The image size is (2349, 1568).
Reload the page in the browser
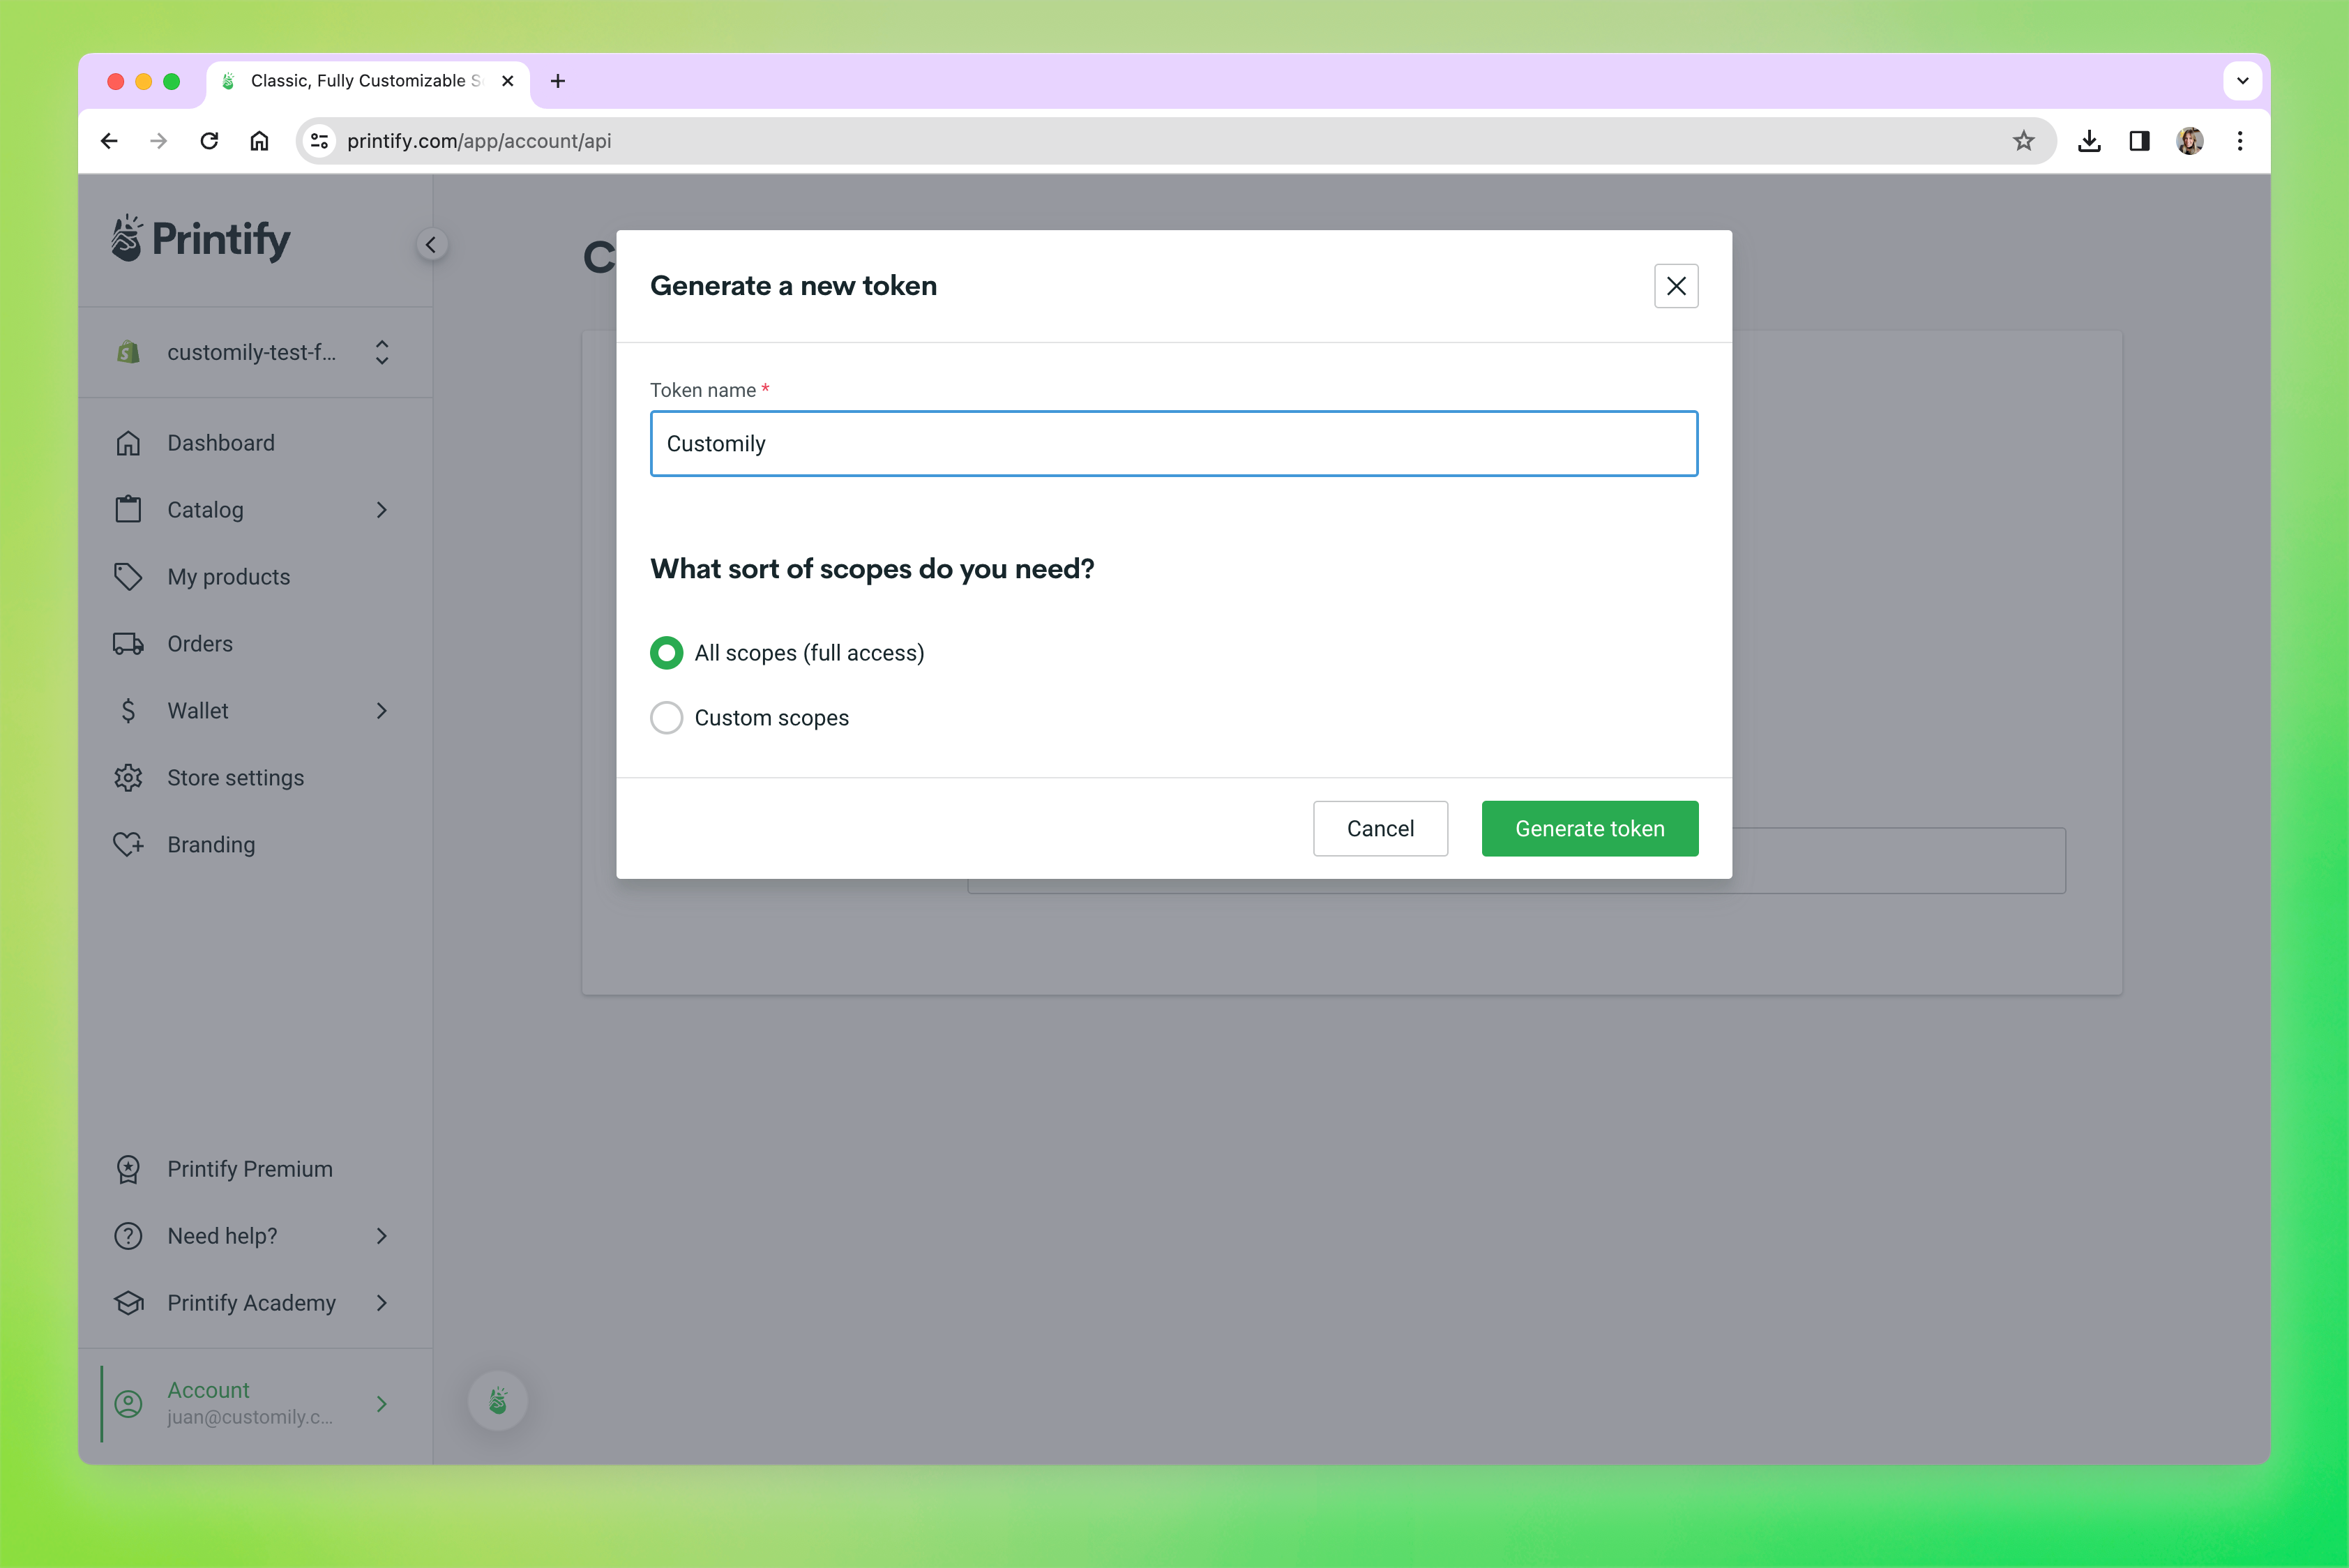pyautogui.click(x=209, y=141)
